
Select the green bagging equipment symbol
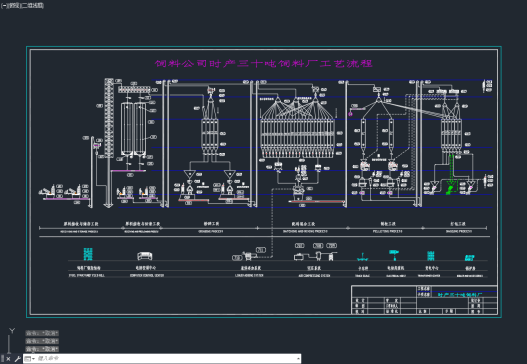(450, 189)
